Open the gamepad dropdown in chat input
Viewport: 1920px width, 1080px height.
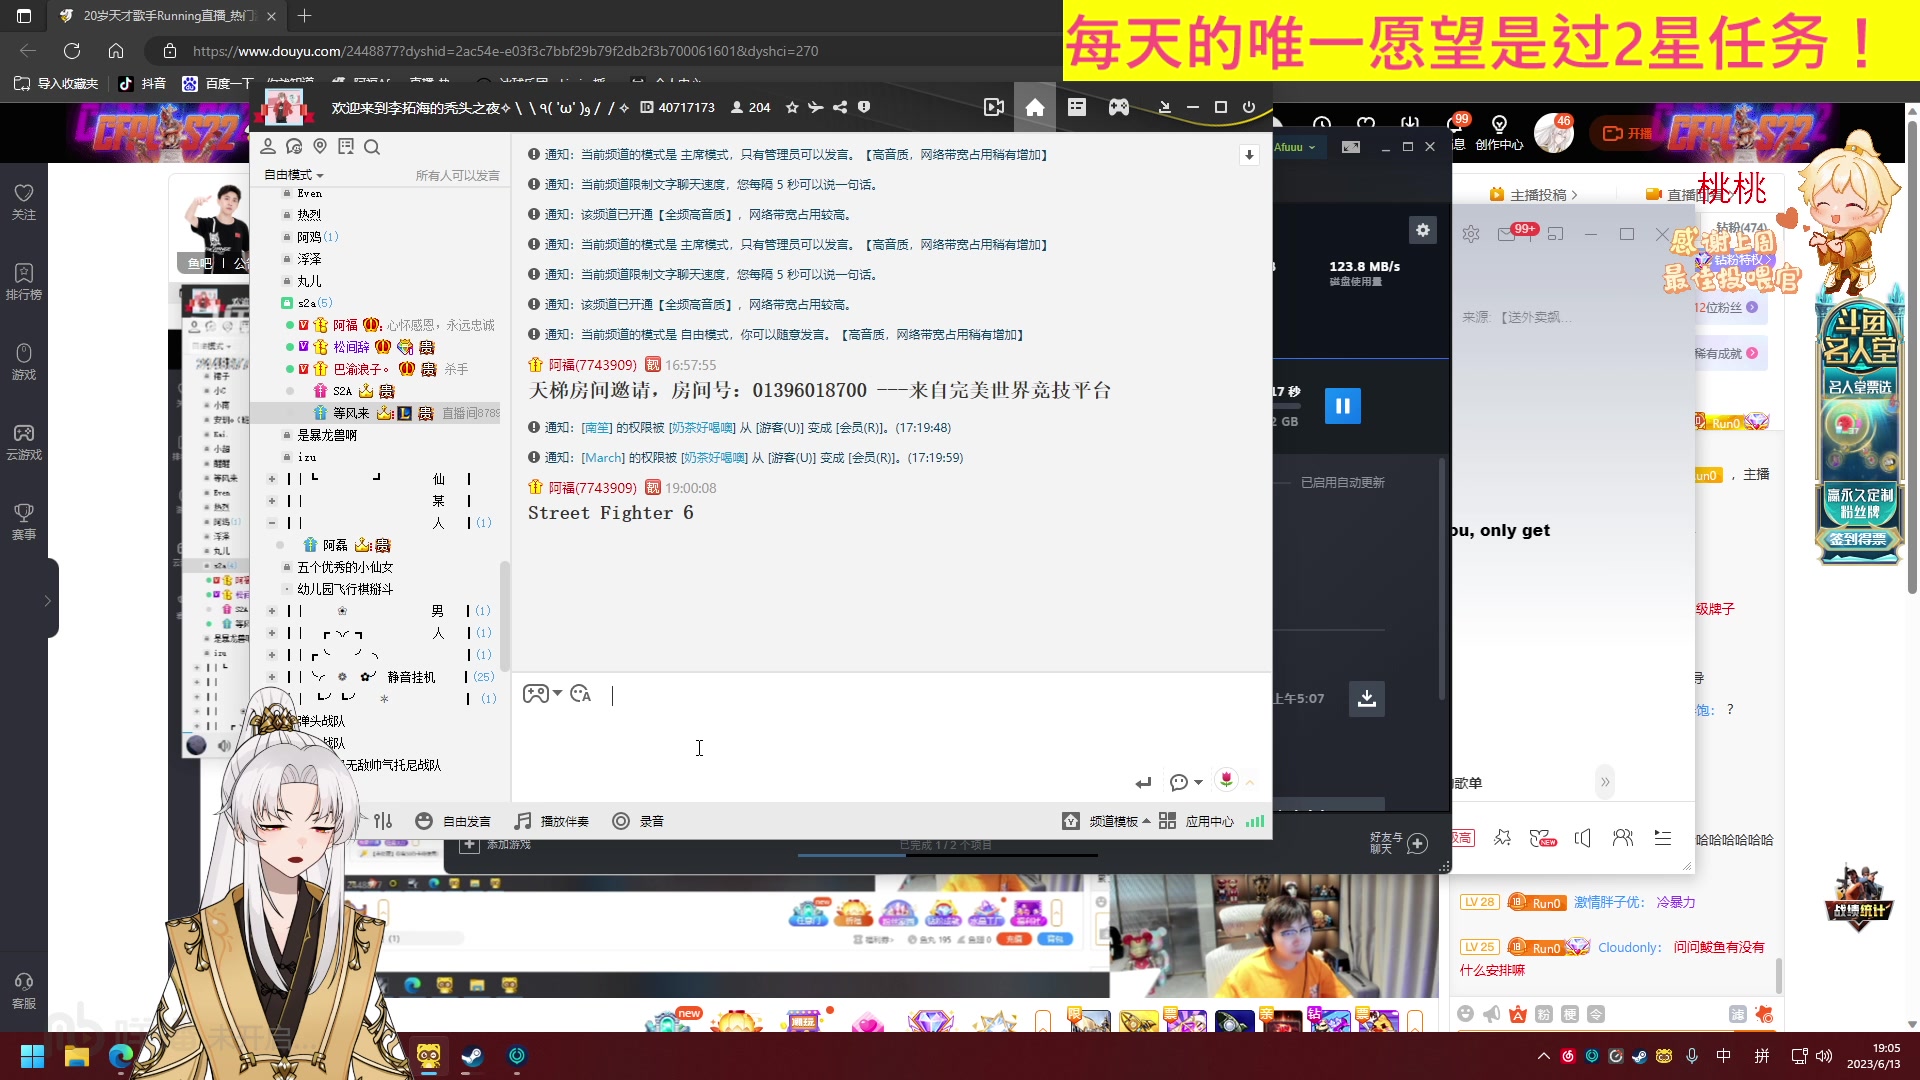542,694
